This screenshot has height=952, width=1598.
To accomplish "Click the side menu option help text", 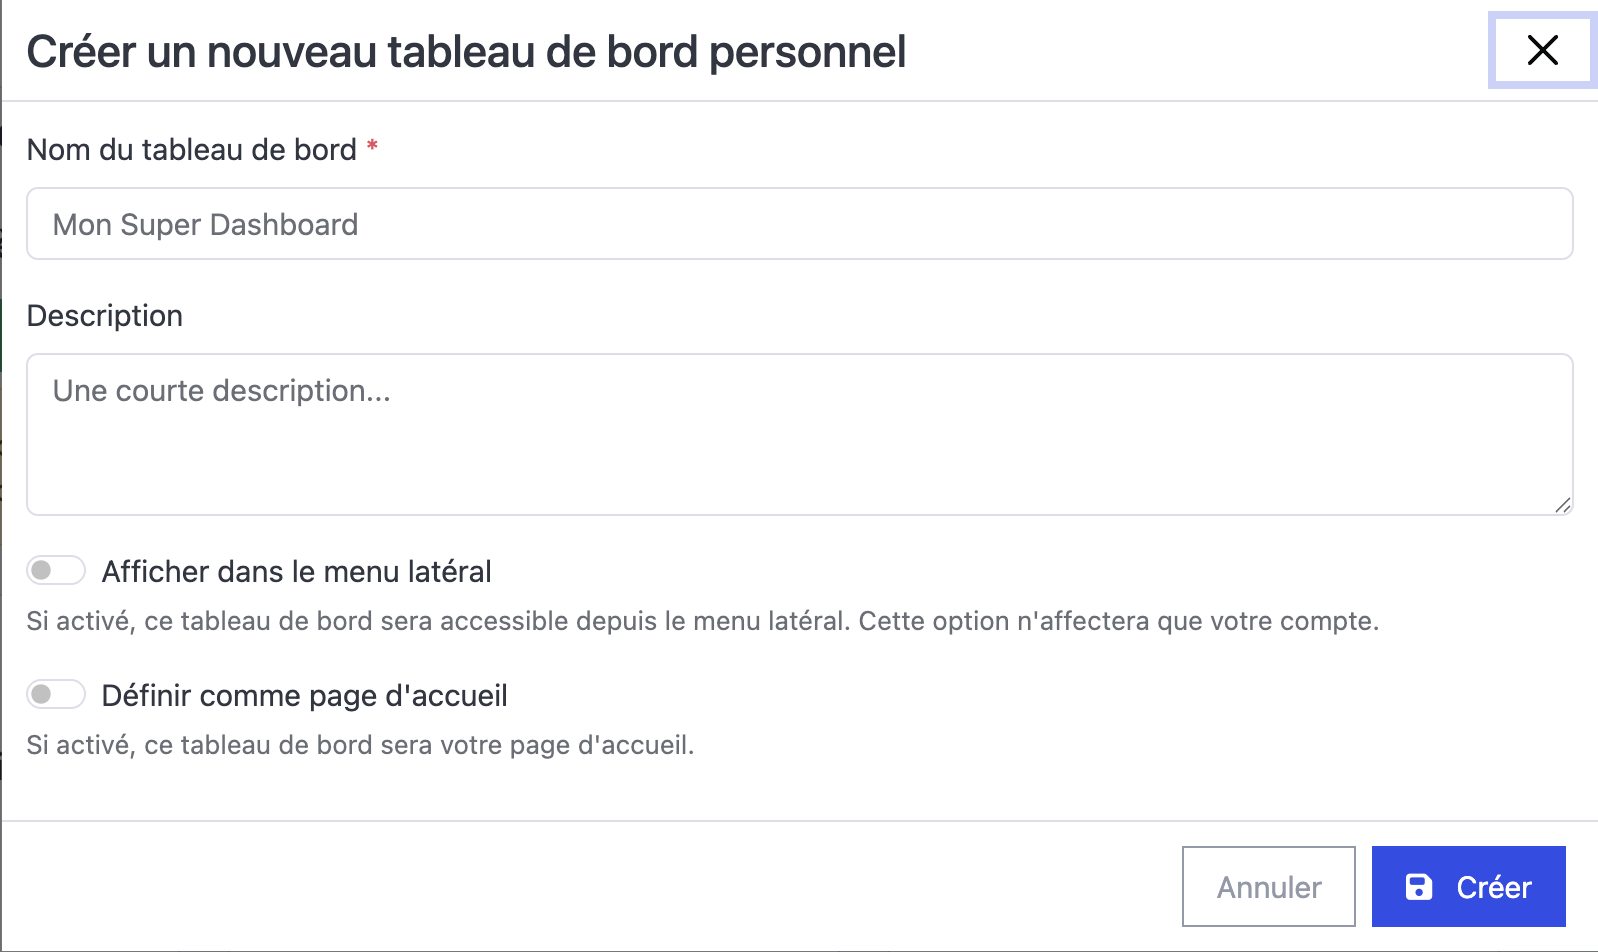I will click(x=702, y=621).
